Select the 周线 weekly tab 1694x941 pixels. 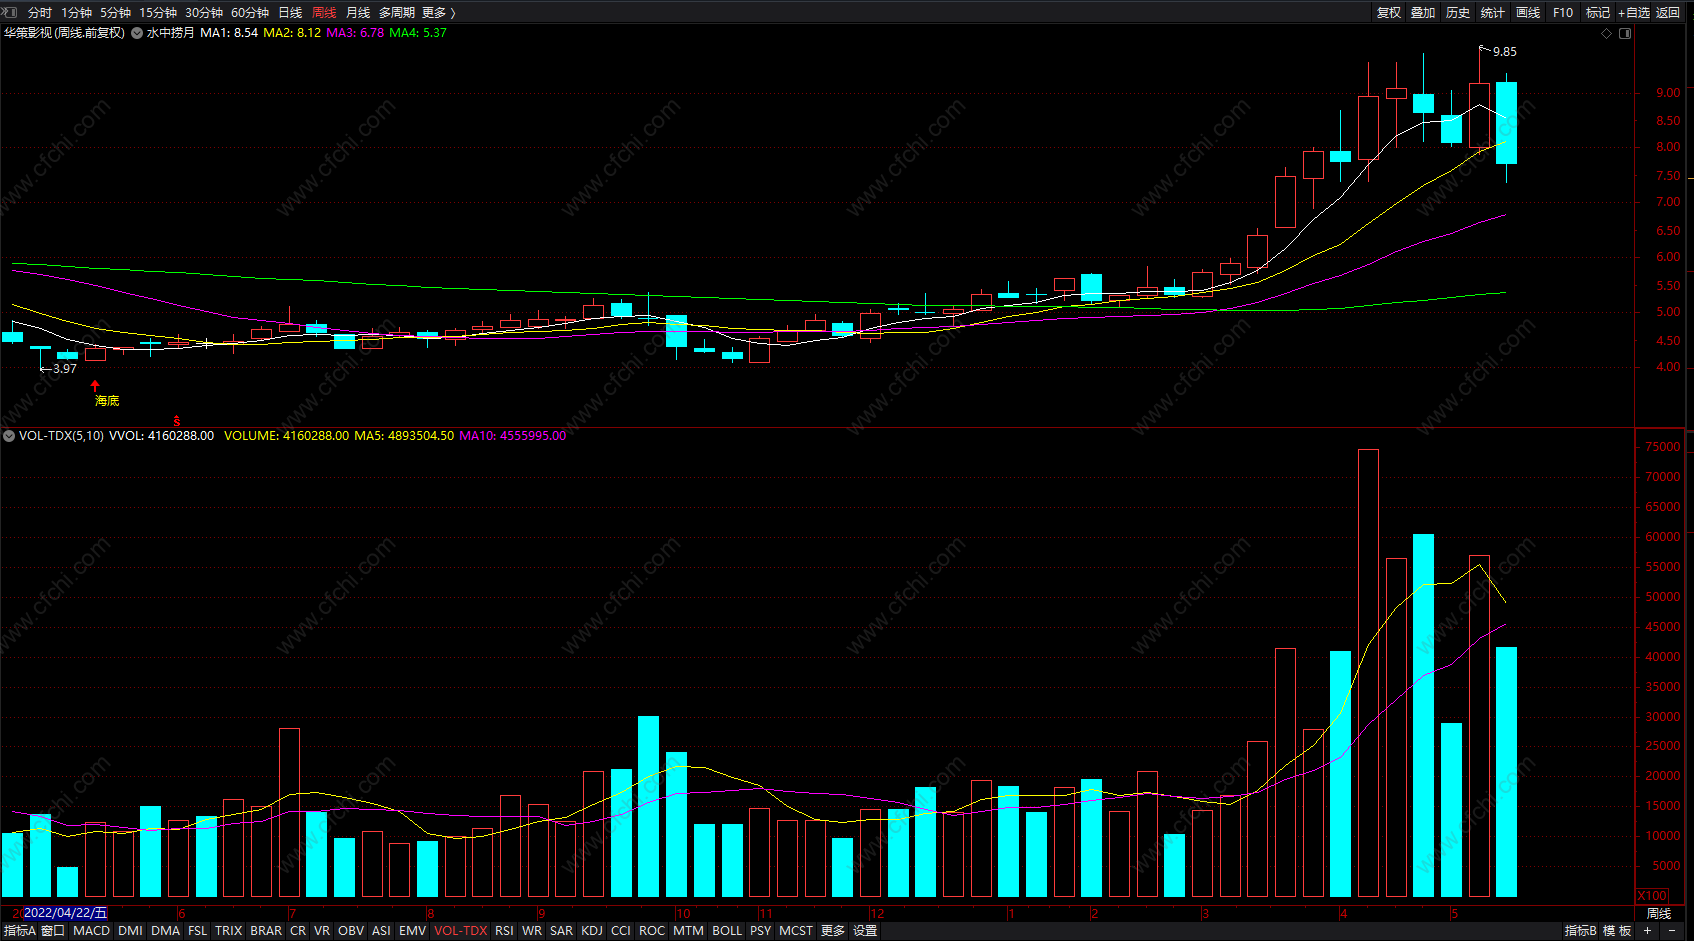(x=324, y=13)
